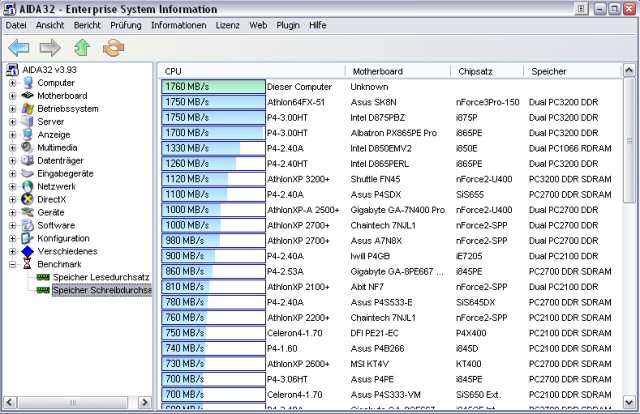Sort by the Chipsatz column header
The image size is (640, 414).
point(487,71)
